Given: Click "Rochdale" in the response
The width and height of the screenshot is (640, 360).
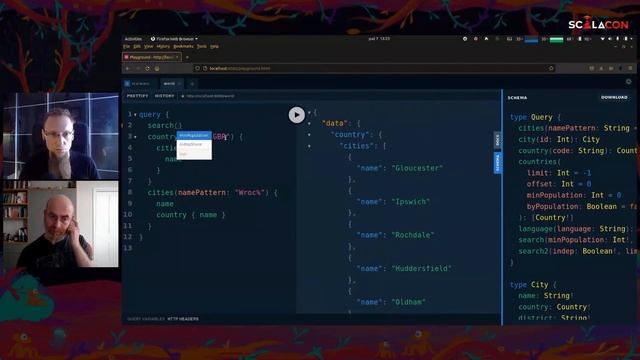Looking at the screenshot, I should point(413,235).
